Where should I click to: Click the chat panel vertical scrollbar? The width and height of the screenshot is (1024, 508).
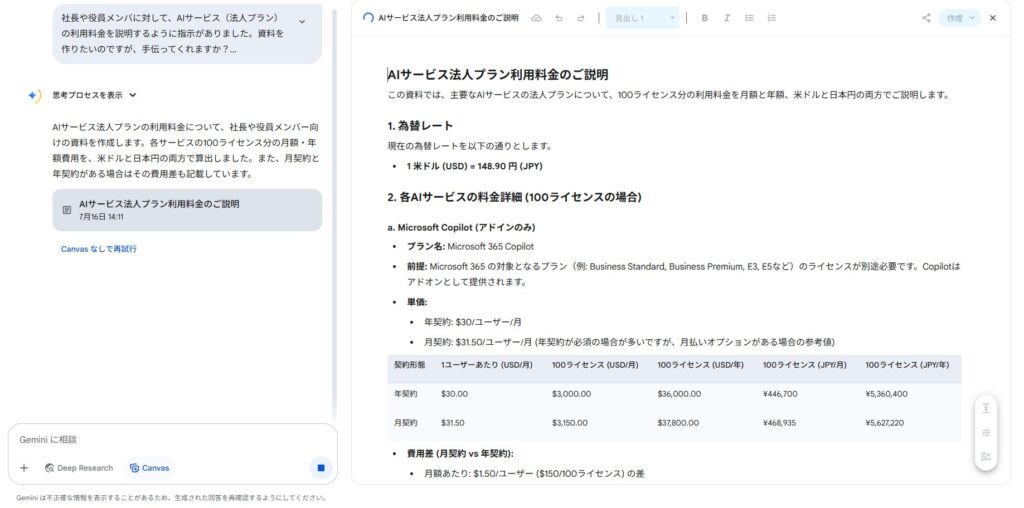(334, 215)
